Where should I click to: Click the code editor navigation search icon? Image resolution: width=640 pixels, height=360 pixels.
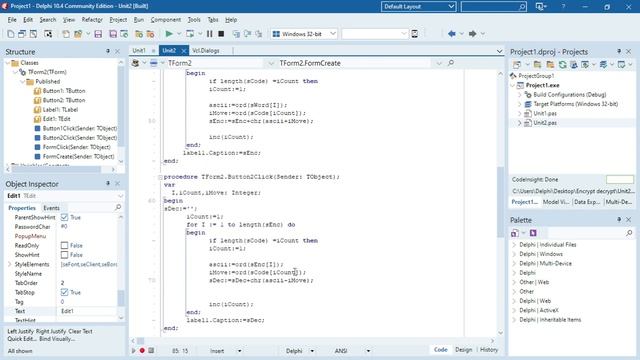451,63
